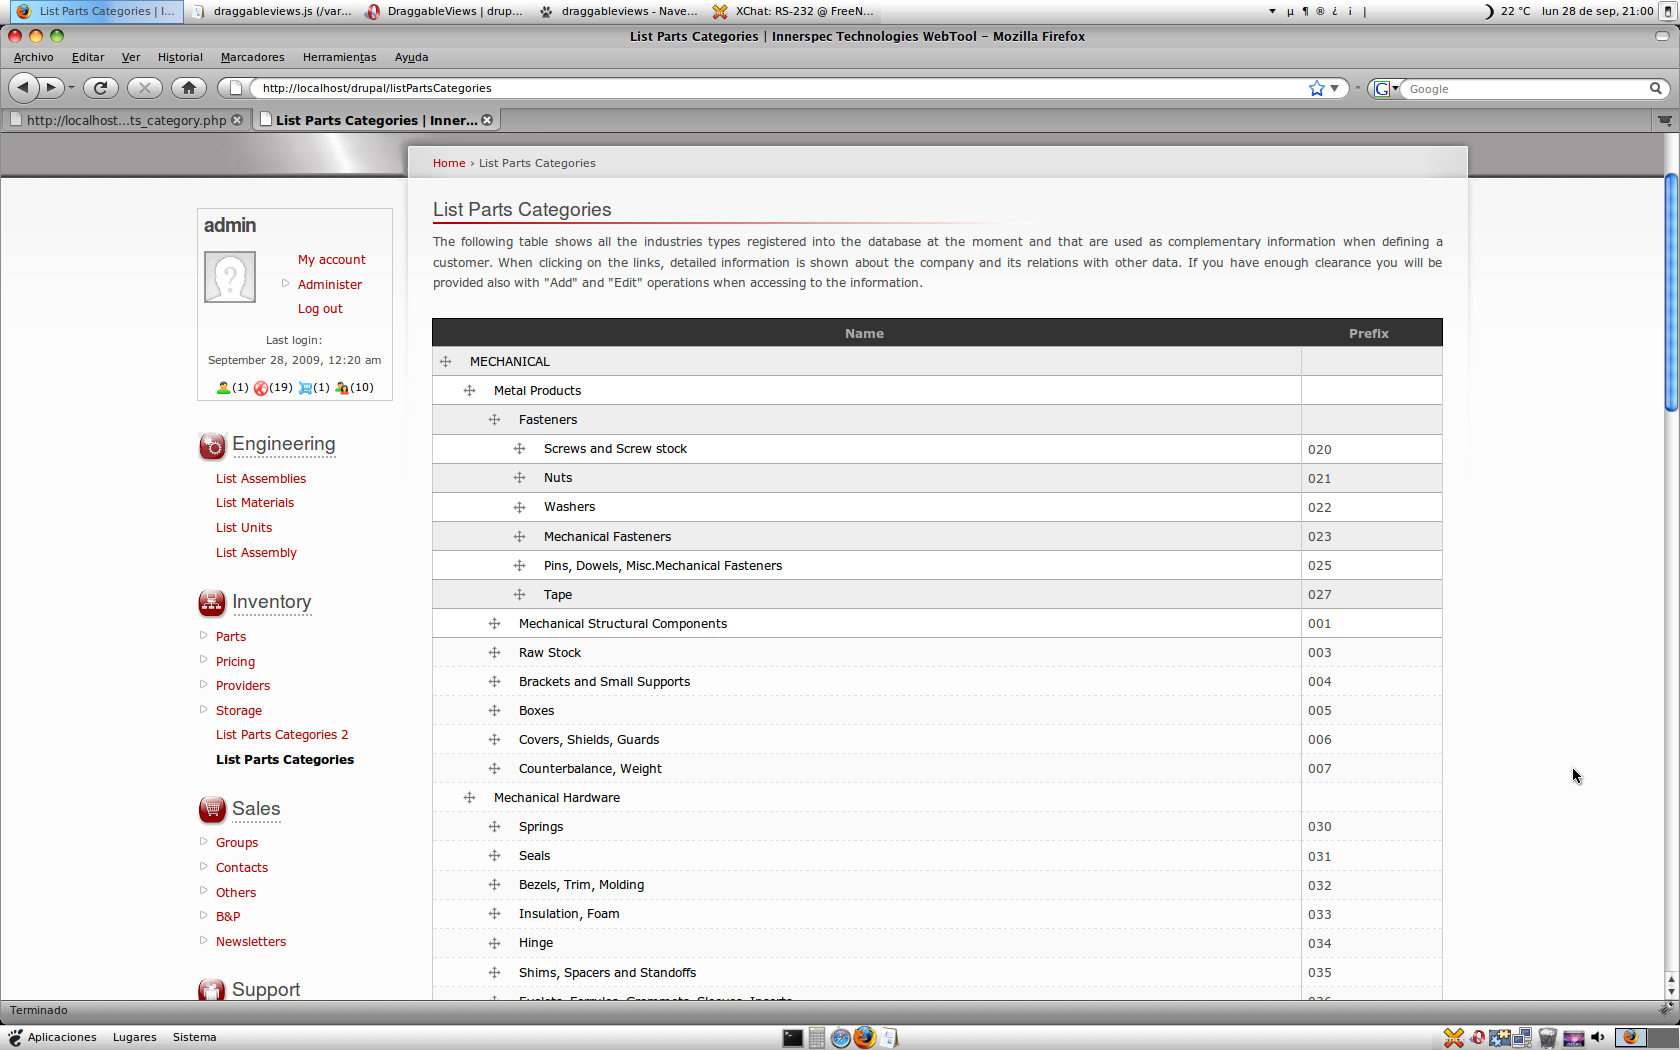This screenshot has width=1680, height=1050.
Task: Open the Historial menu
Action: pos(180,57)
